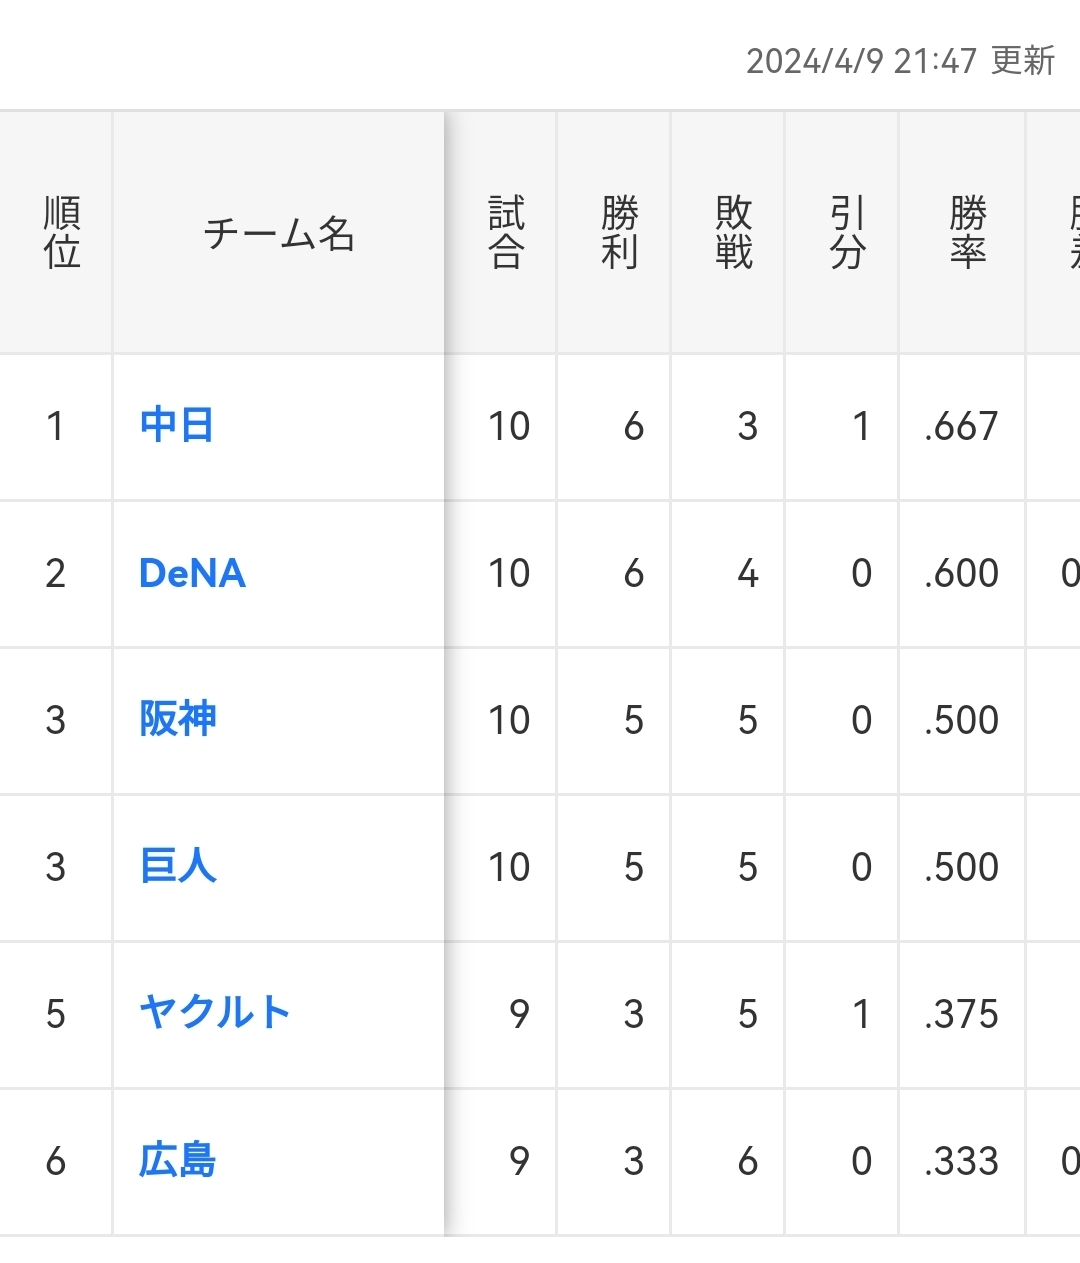1080x1263 pixels.
Task: Click the チーム名 column header
Action: (x=279, y=234)
